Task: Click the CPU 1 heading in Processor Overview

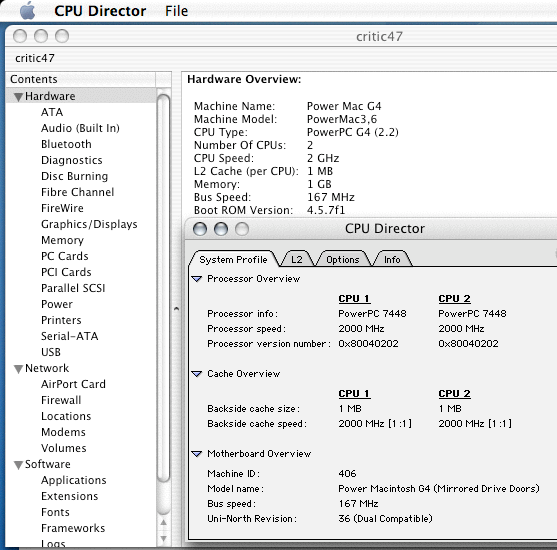Action: point(355,299)
